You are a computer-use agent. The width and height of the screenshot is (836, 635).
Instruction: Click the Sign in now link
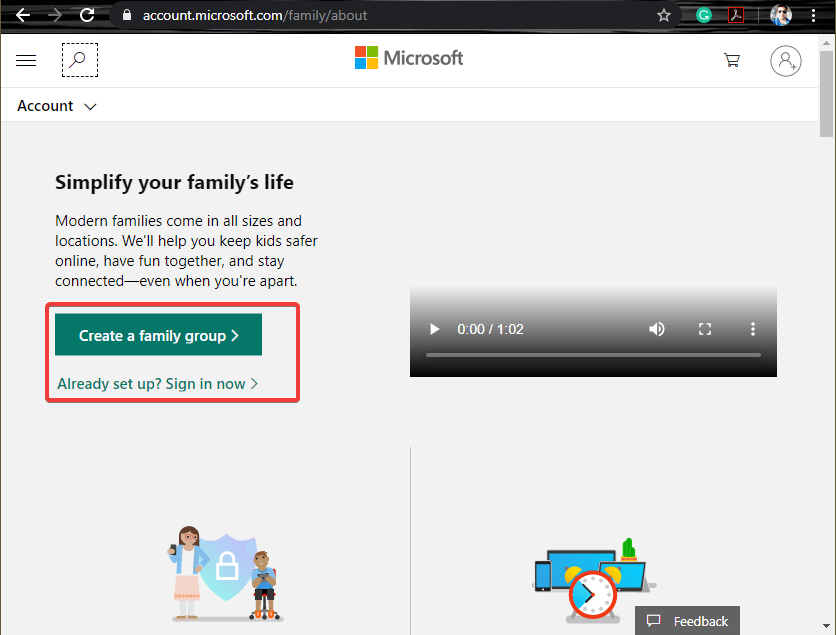point(156,383)
